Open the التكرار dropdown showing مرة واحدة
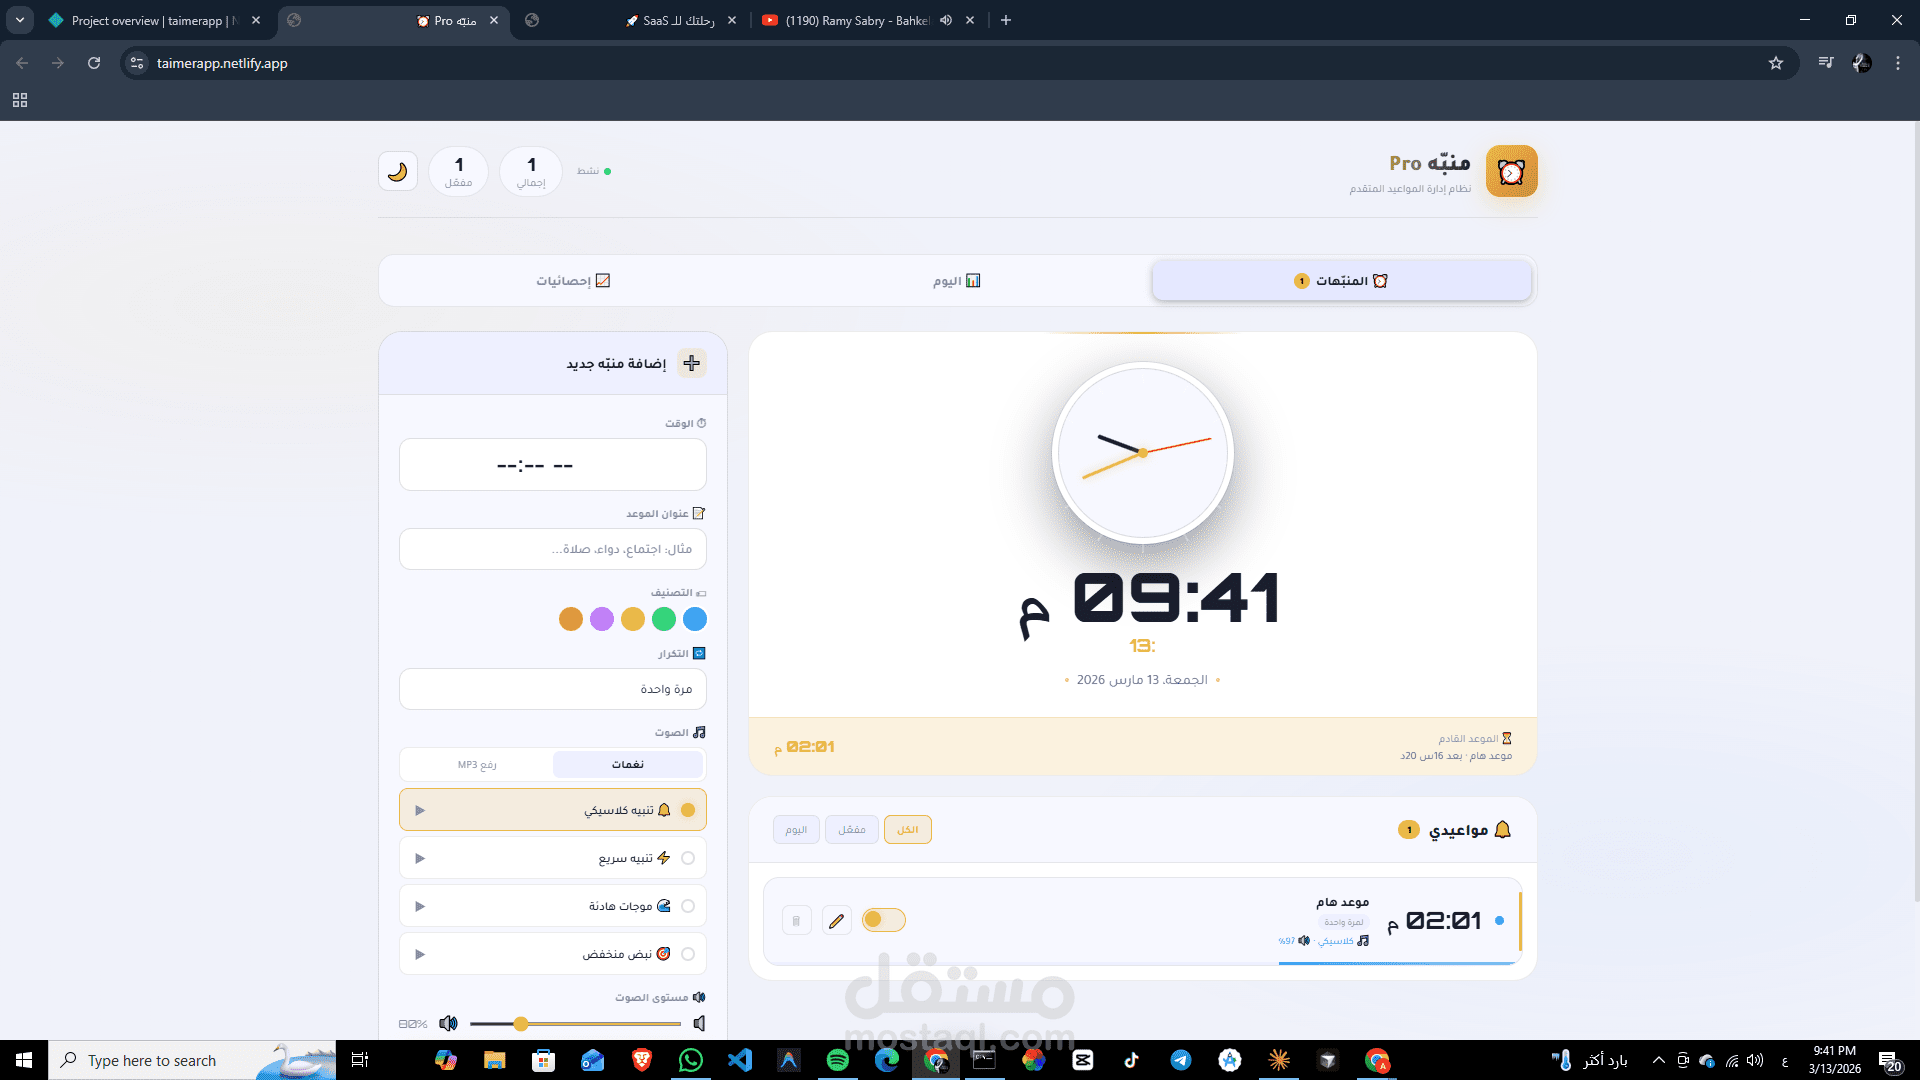The height and width of the screenshot is (1080, 1920). tap(553, 689)
